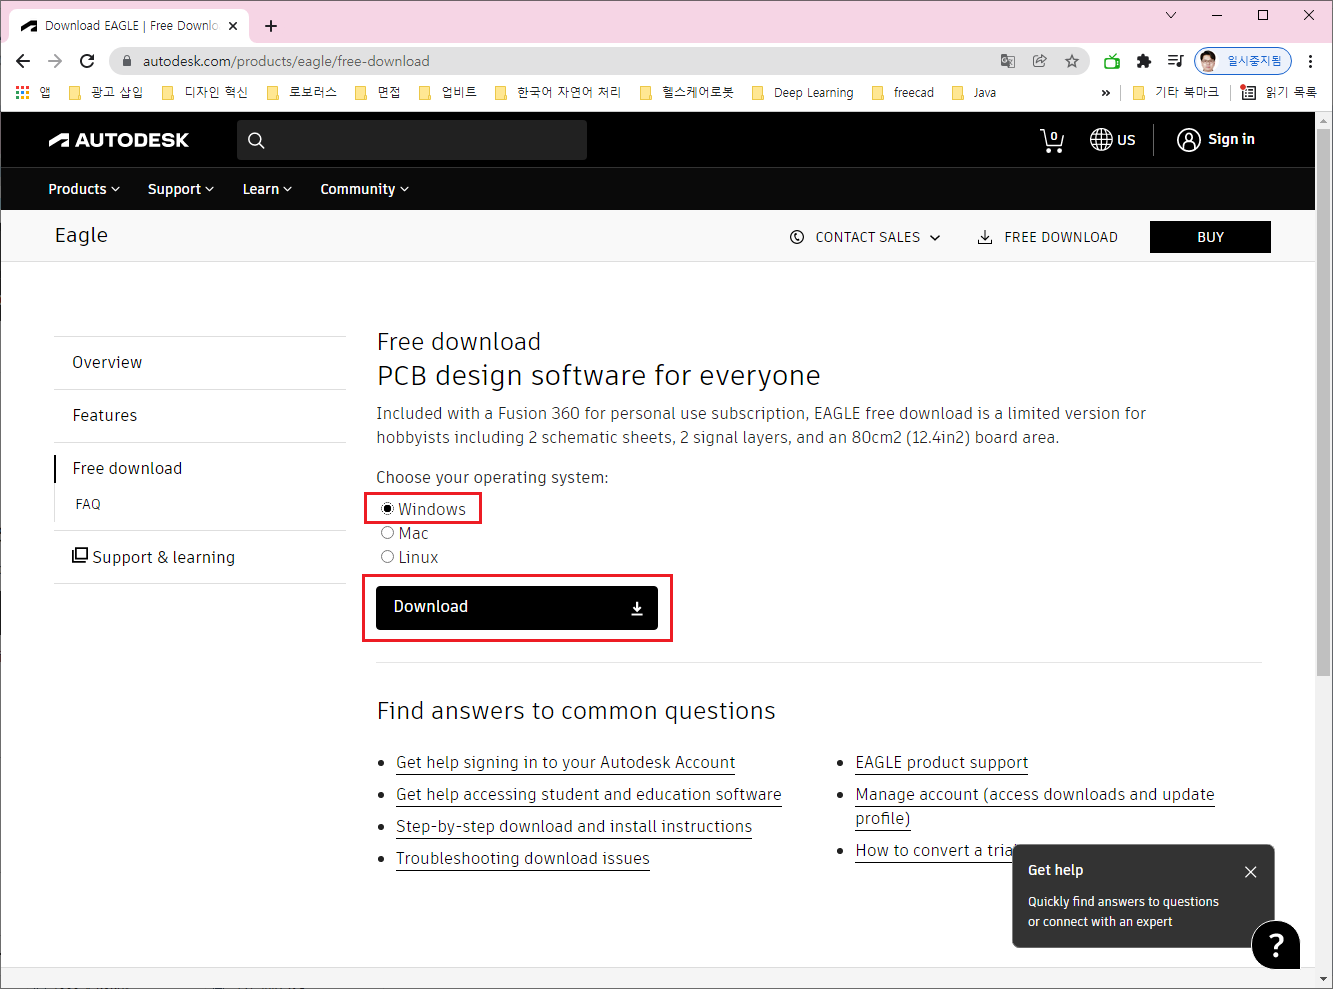Screen dimensions: 1333x989
Task: Expand the Products menu
Action: coord(84,189)
